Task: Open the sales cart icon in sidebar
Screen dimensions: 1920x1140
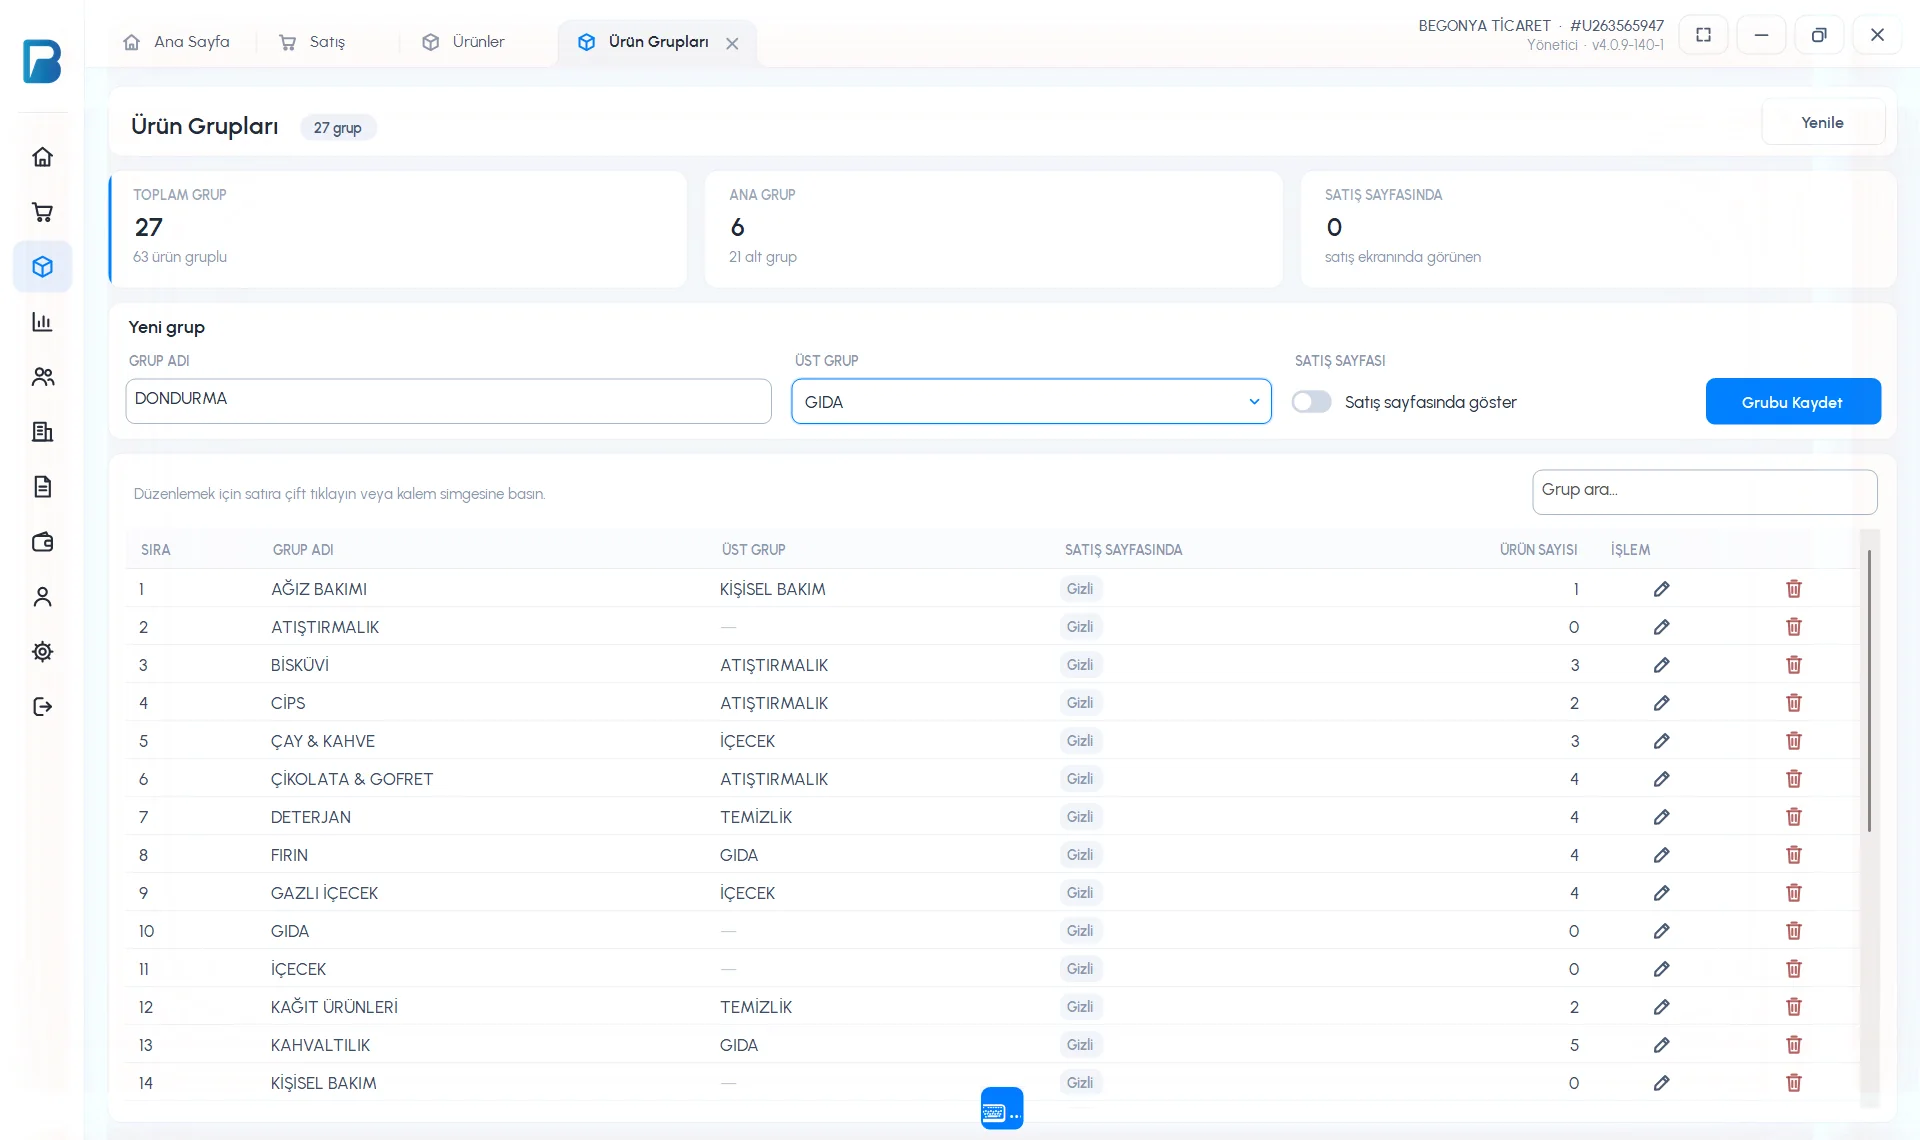Action: (42, 212)
